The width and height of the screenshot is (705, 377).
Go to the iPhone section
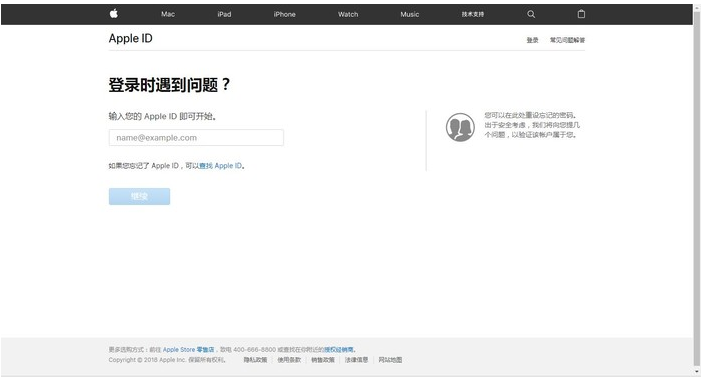coord(285,14)
